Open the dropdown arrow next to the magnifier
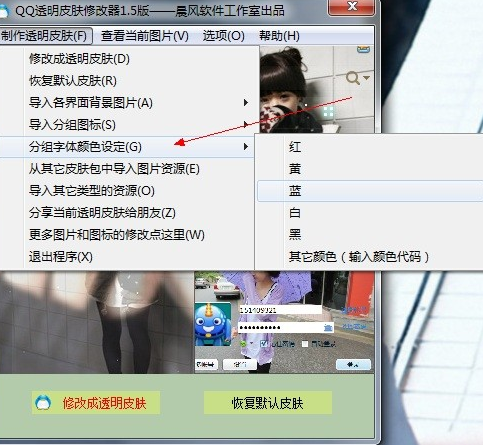The width and height of the screenshot is (483, 445). point(366,78)
